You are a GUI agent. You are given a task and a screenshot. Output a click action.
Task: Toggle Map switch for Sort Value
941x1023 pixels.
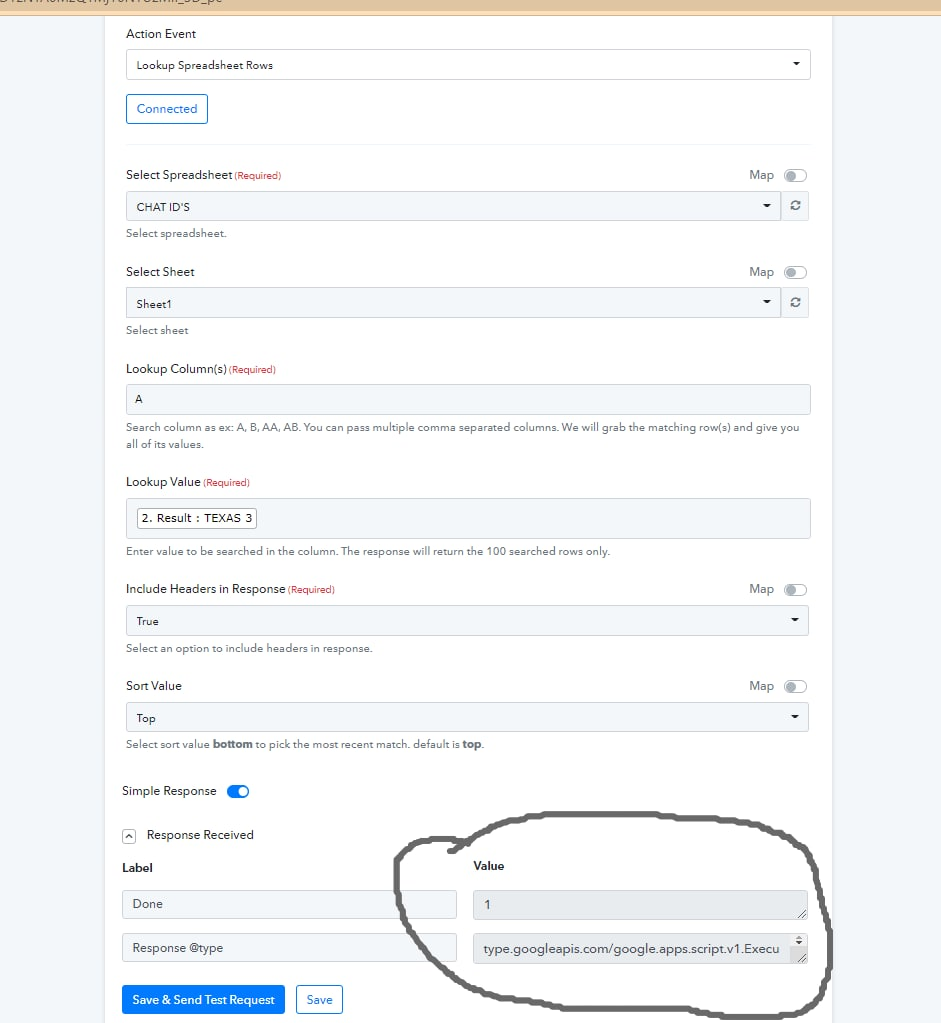pyautogui.click(x=795, y=686)
